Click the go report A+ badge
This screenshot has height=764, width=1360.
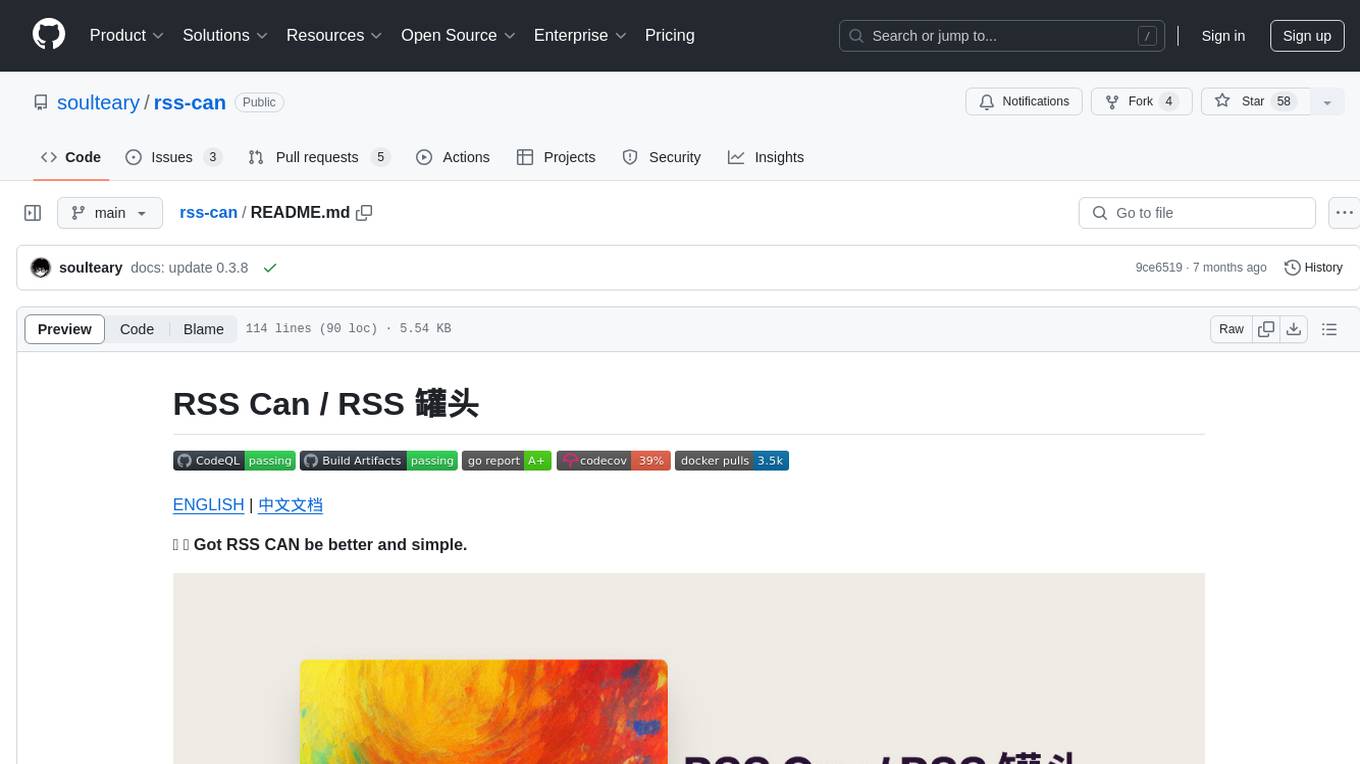pos(506,461)
